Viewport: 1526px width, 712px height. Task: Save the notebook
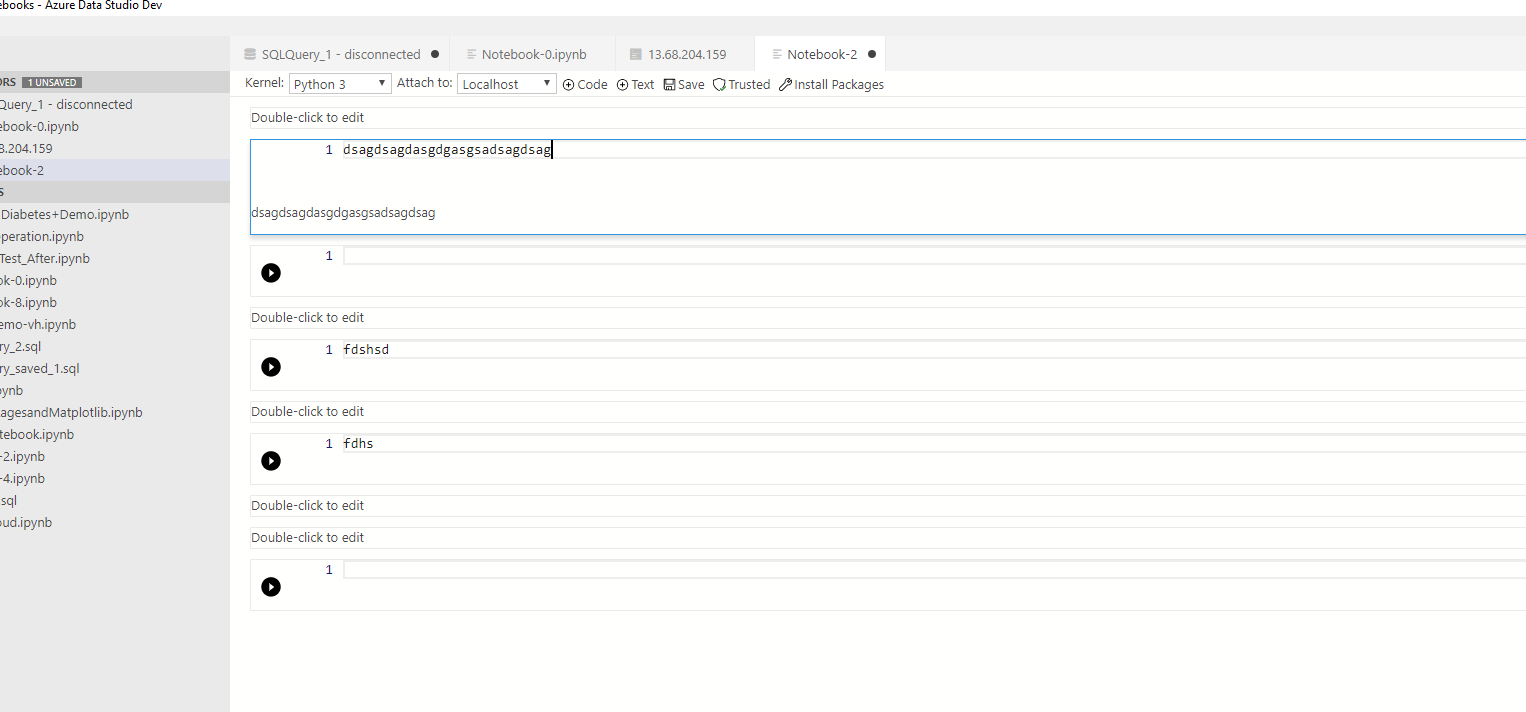684,85
